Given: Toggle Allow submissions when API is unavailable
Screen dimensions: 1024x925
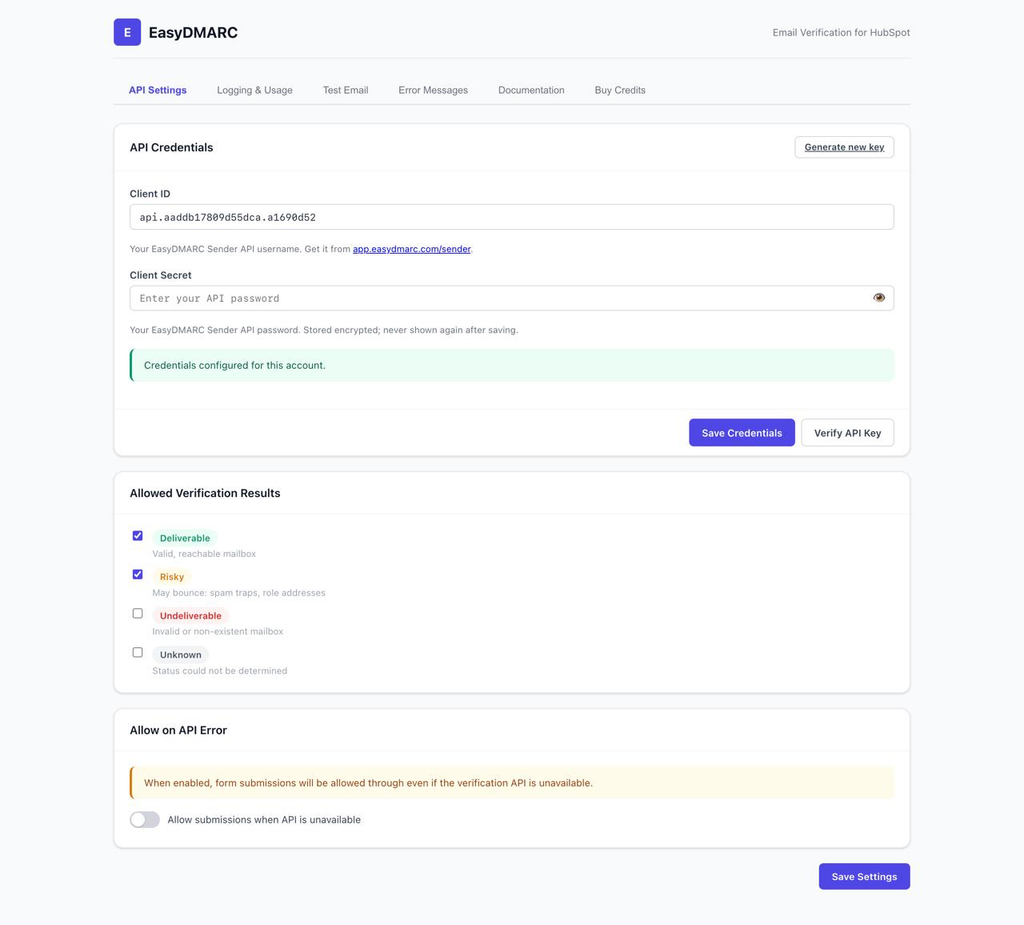Looking at the screenshot, I should click(145, 820).
